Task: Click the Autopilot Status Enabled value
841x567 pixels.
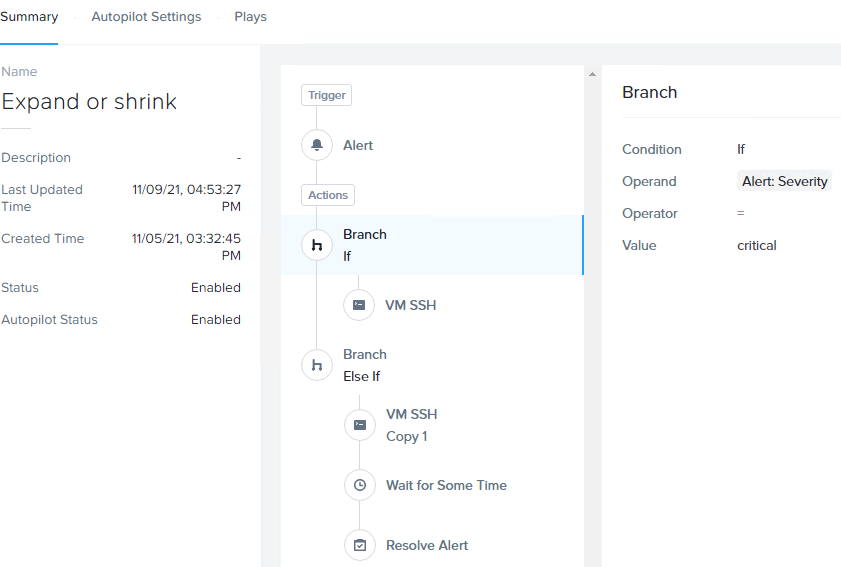Action: tap(216, 320)
